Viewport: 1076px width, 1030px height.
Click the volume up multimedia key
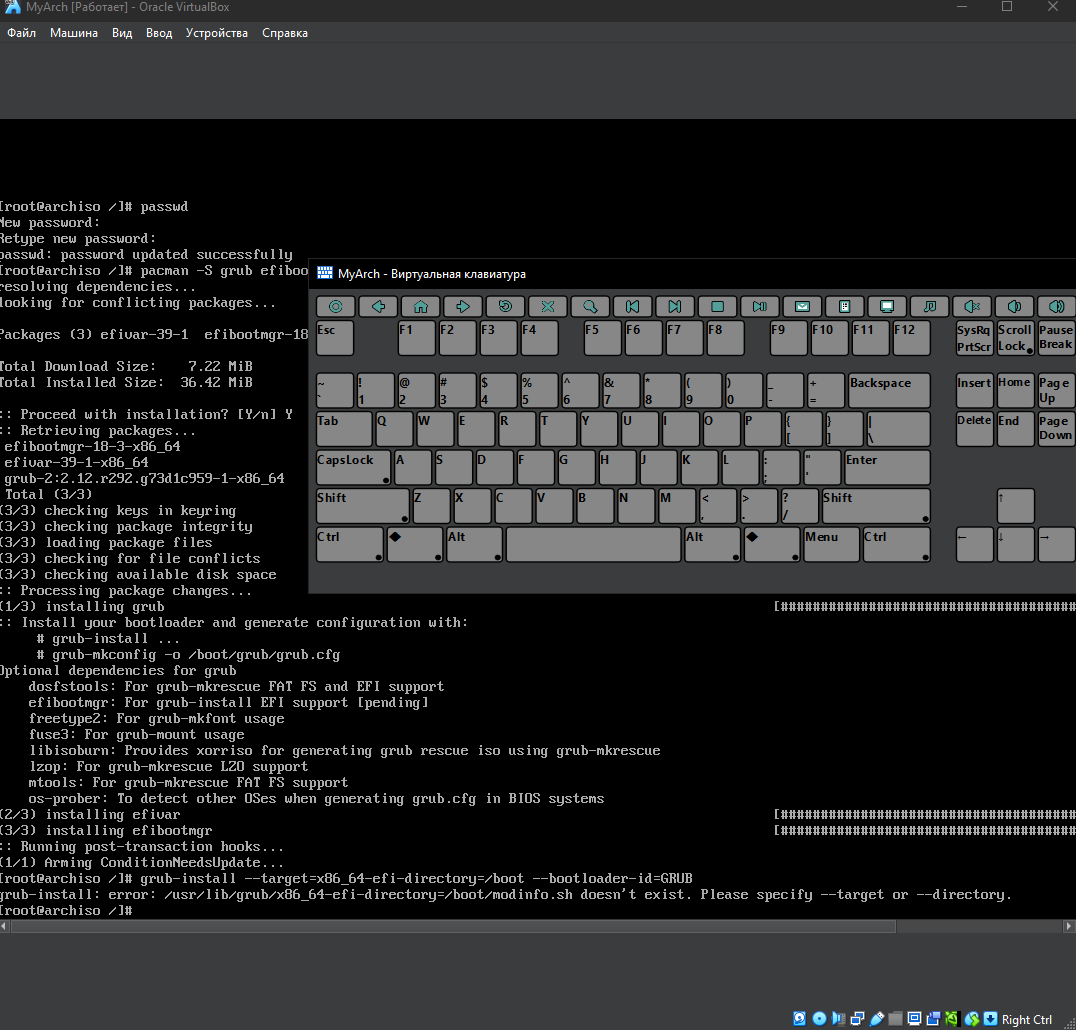pyautogui.click(x=1057, y=306)
